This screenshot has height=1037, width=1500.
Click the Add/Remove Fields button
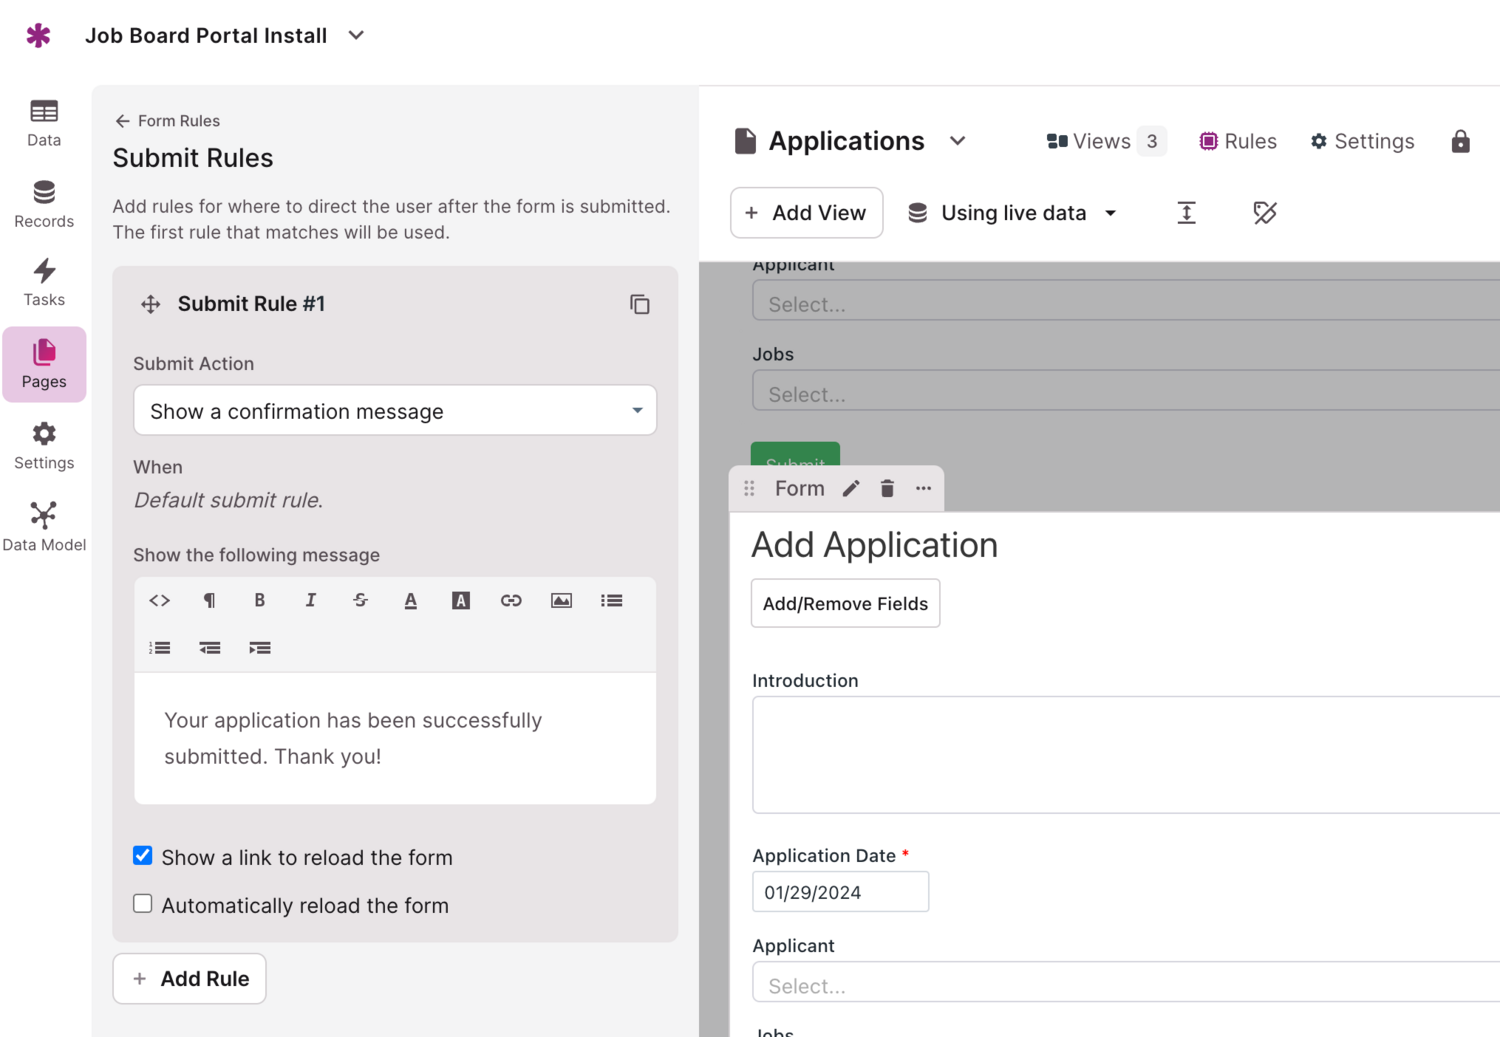845,603
